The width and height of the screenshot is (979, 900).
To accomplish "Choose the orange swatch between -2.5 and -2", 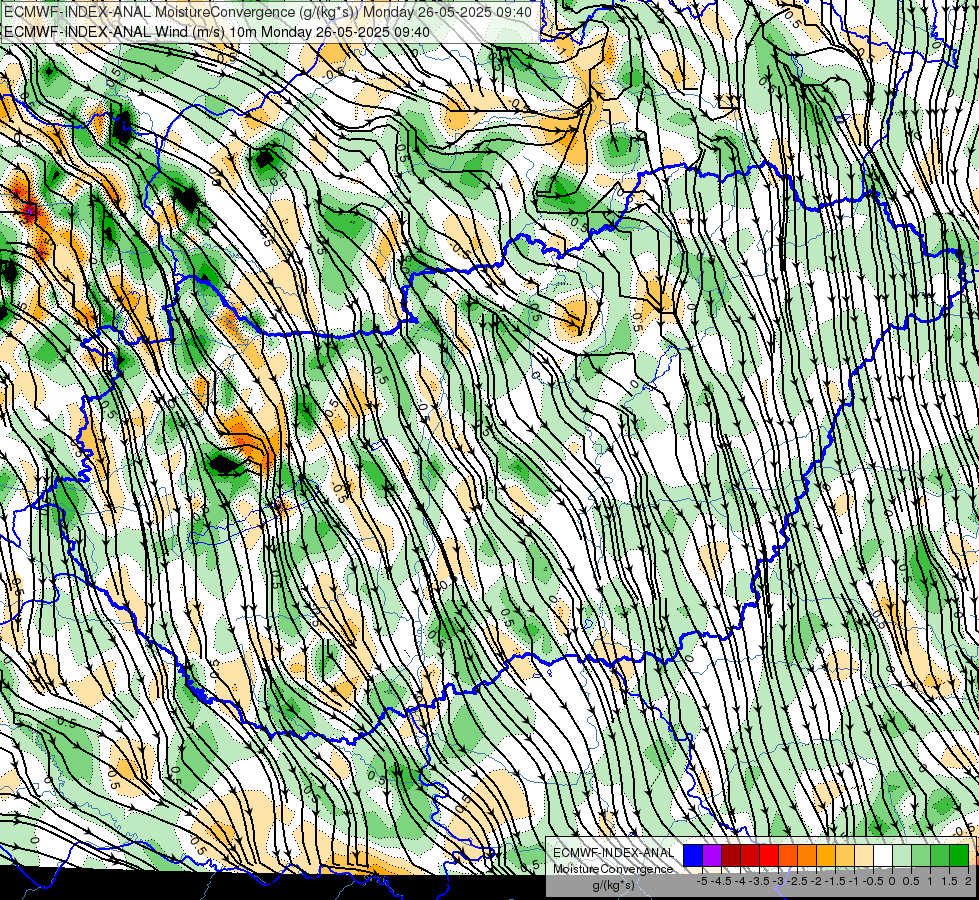I will tap(807, 855).
